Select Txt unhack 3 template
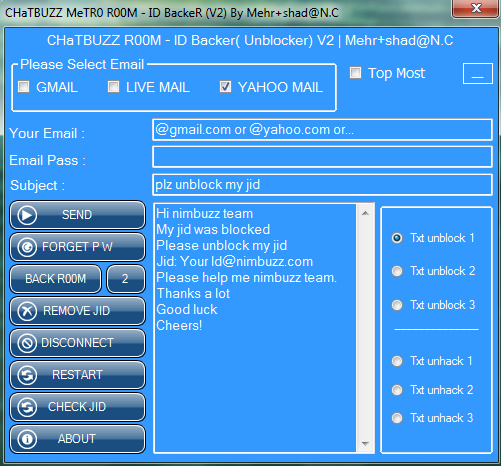Viewport: 501px width, 466px height. [397, 418]
